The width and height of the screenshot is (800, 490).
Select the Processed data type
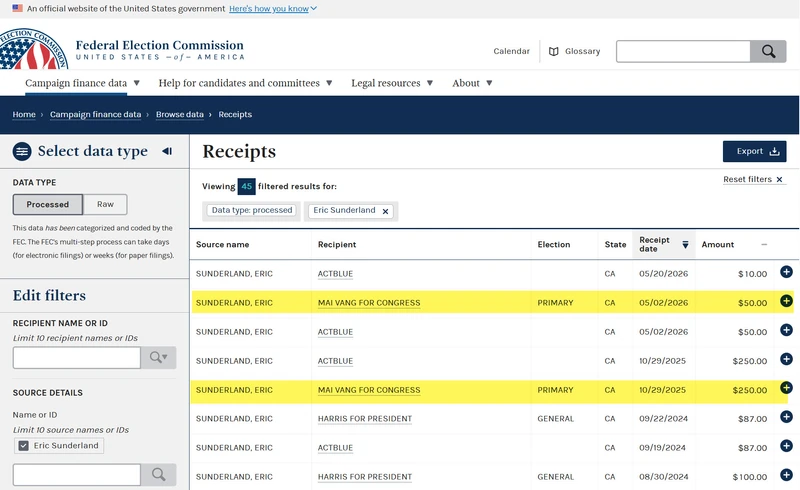(47, 204)
